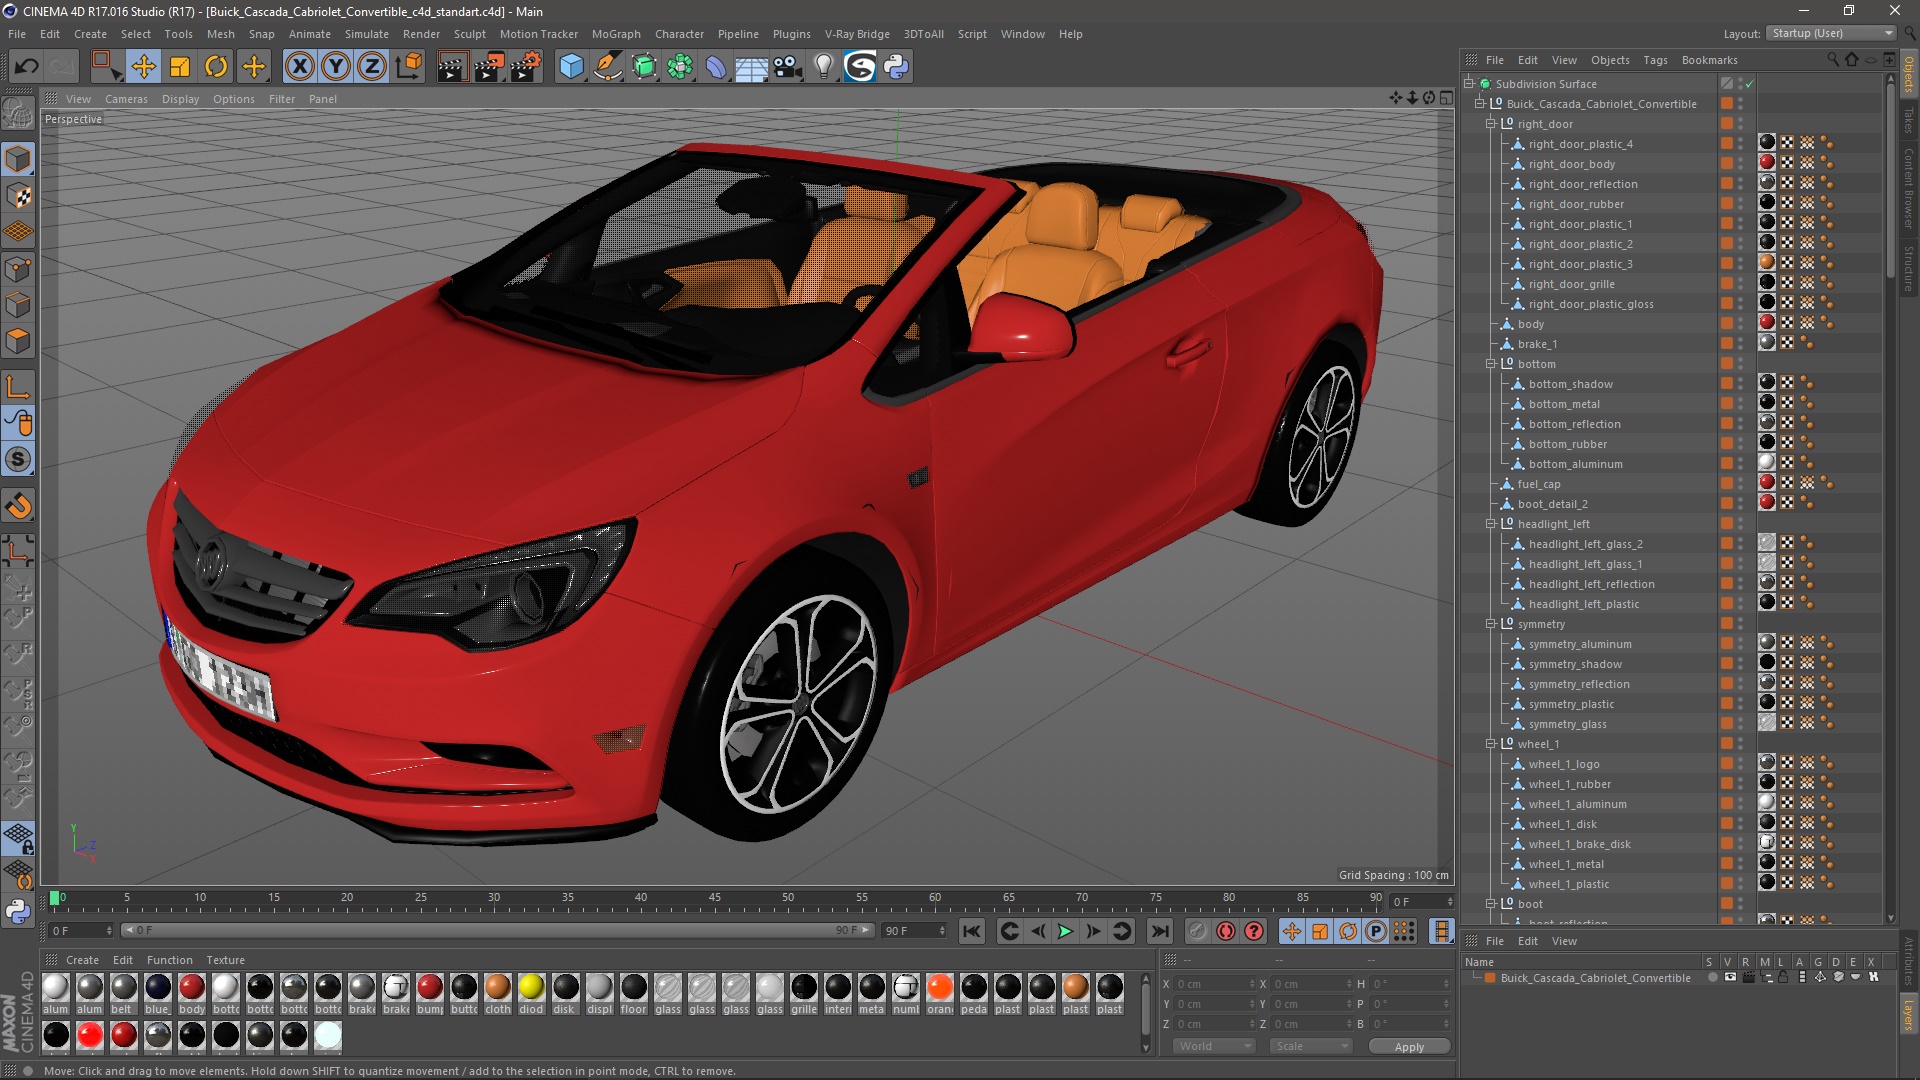Image resolution: width=1920 pixels, height=1080 pixels.
Task: Click the Spline pen tool icon
Action: [x=608, y=67]
